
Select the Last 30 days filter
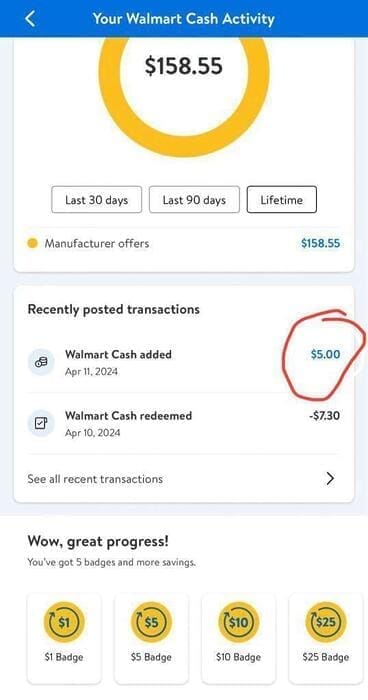coord(96,200)
